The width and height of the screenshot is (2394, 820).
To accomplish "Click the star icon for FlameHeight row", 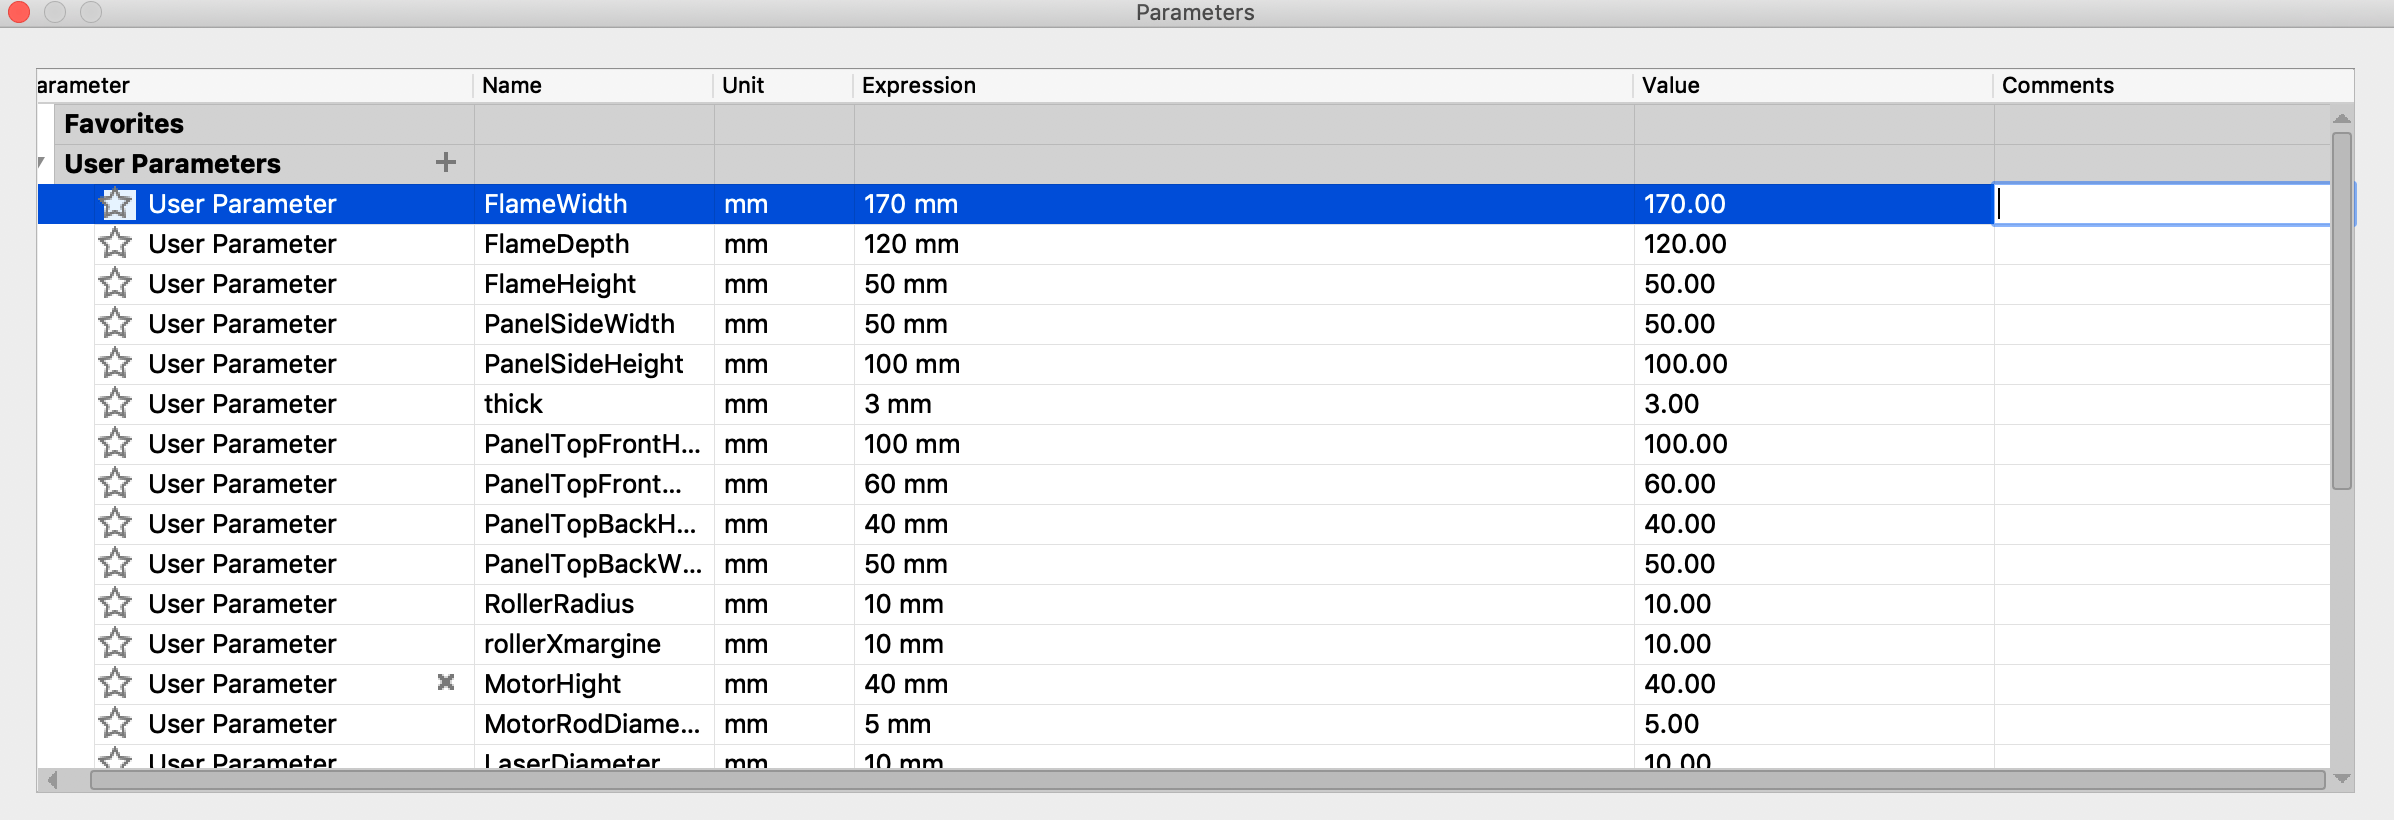I will (x=116, y=283).
